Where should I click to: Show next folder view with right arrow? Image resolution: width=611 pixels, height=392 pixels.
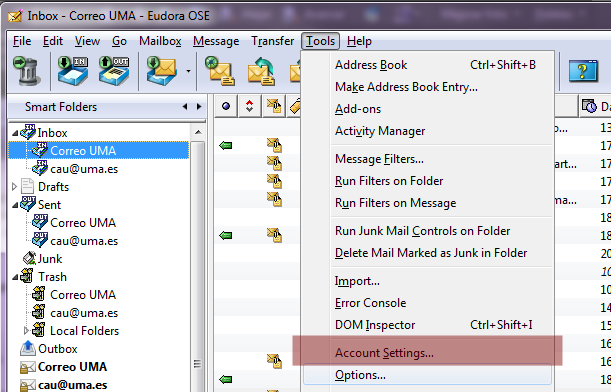(199, 106)
